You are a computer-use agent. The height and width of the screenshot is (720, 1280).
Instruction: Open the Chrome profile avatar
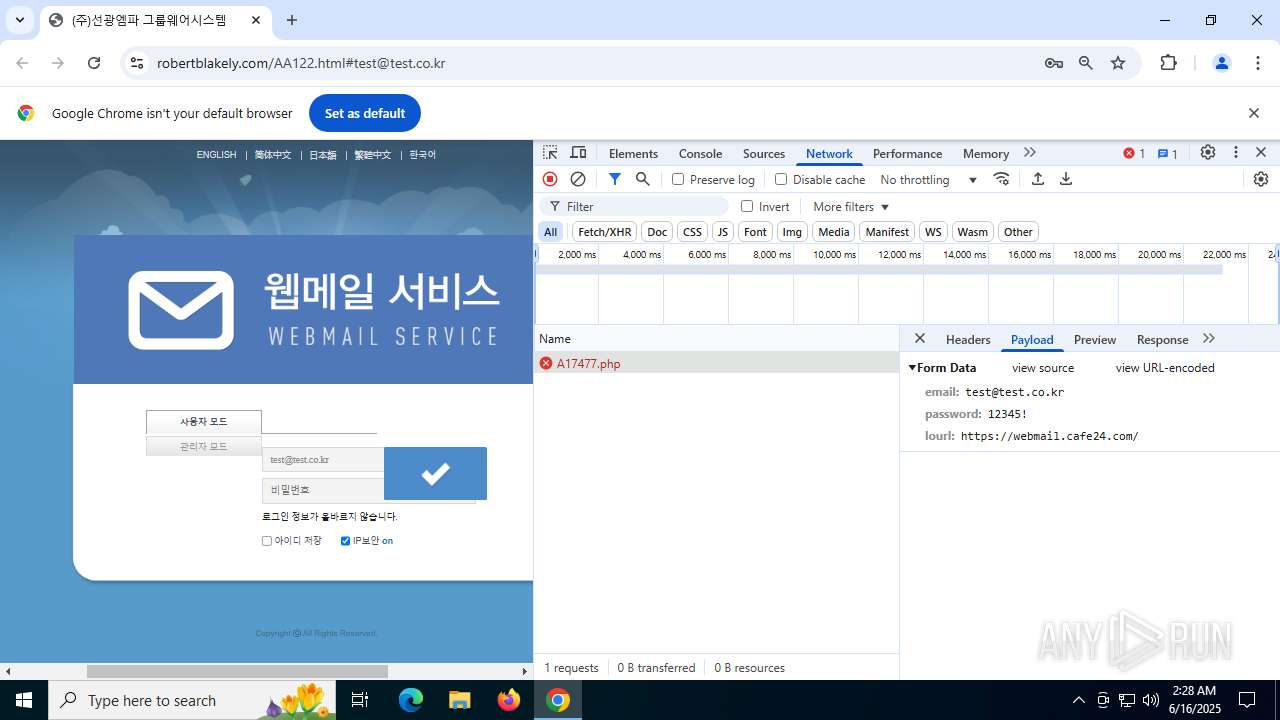coord(1221,63)
